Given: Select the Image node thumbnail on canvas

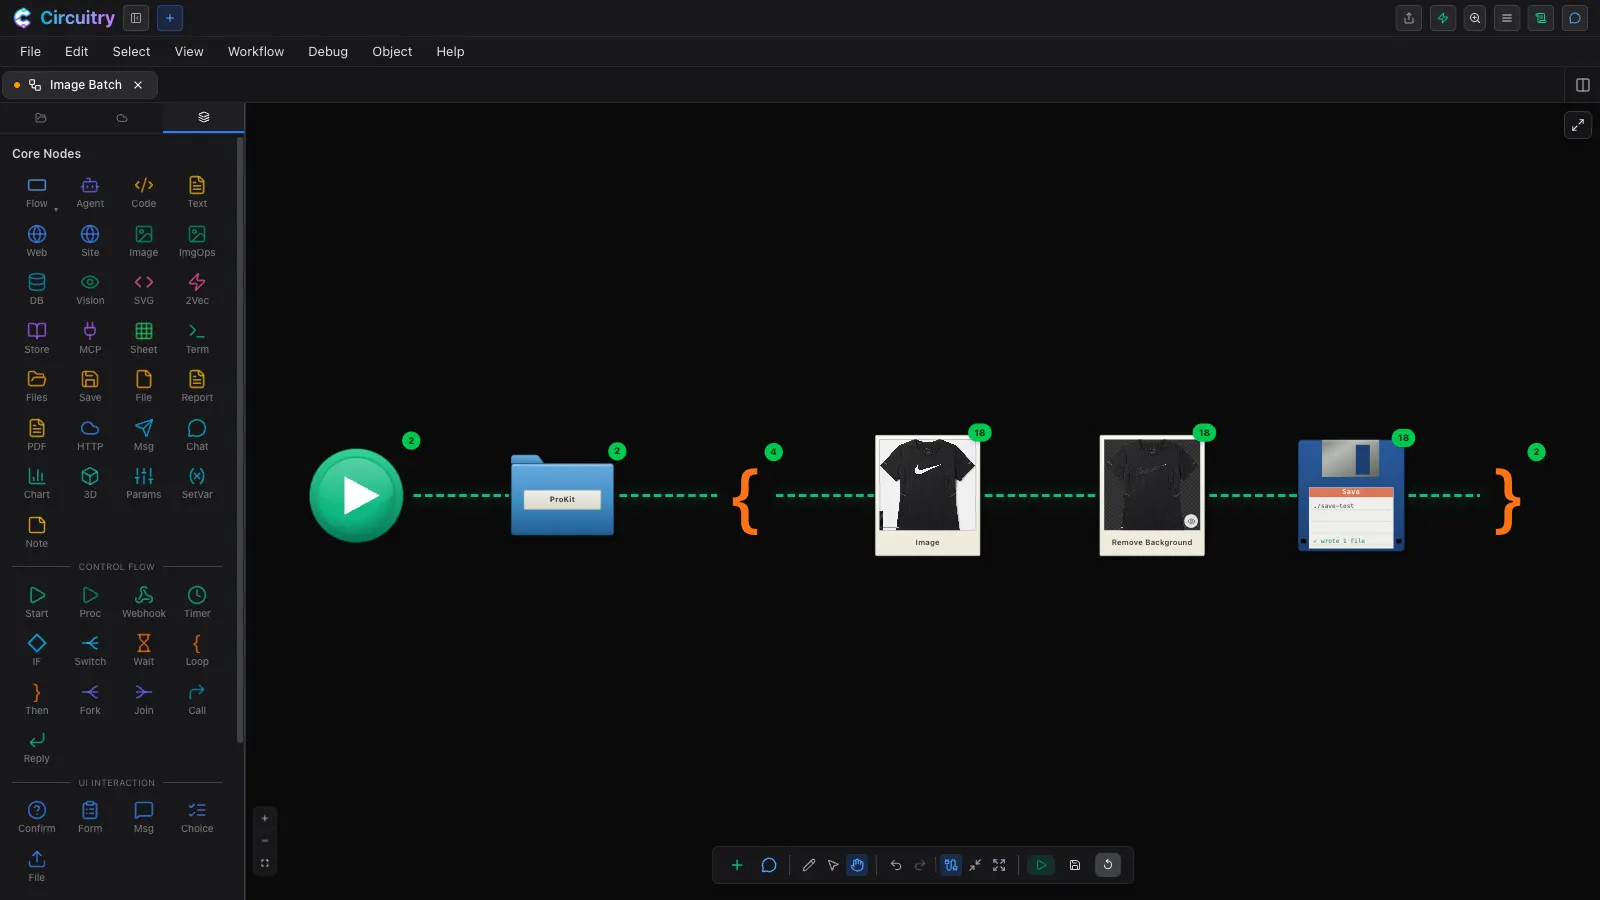Looking at the screenshot, I should 927,495.
